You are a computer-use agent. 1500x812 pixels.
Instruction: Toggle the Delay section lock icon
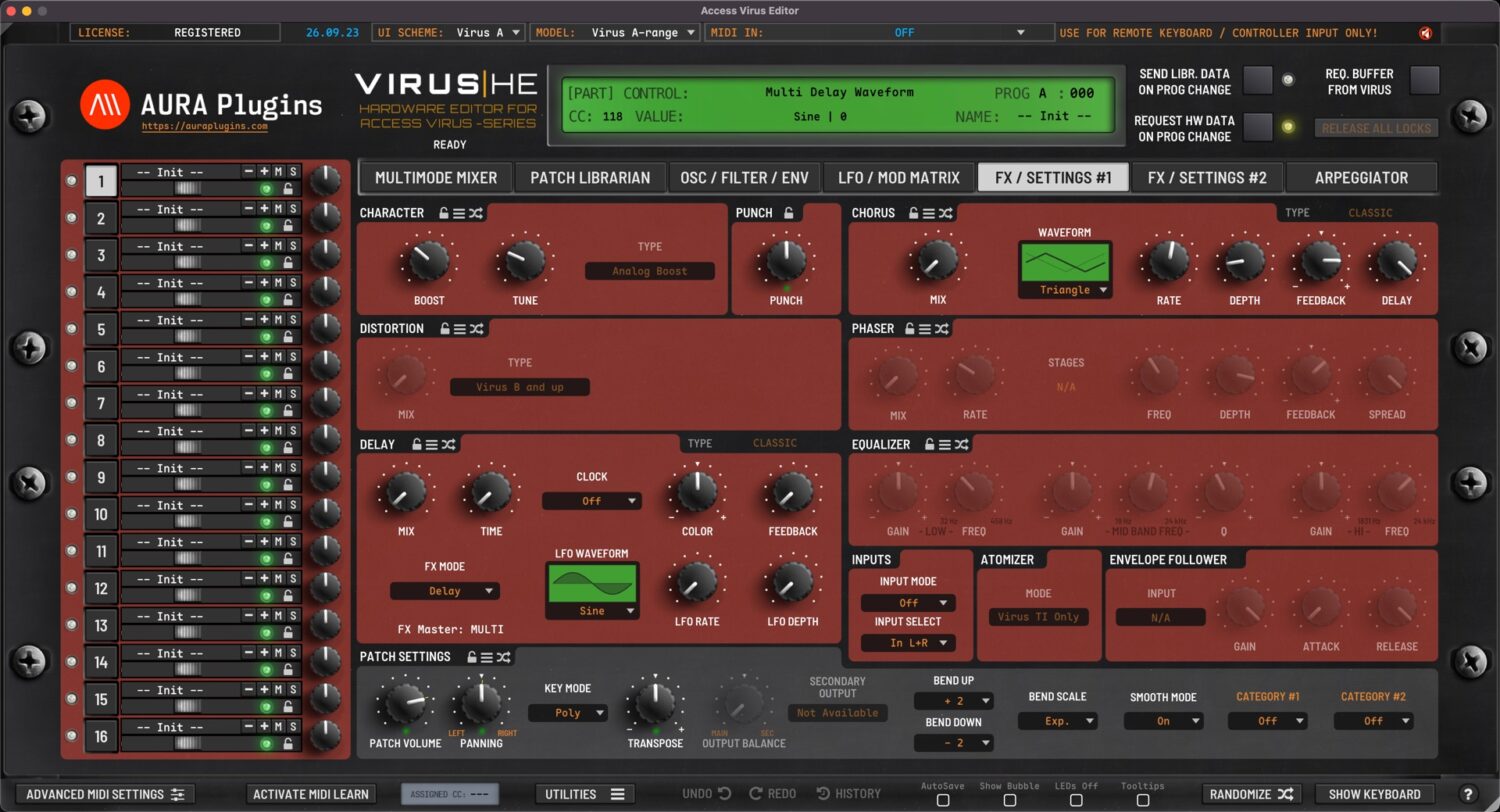(416, 444)
